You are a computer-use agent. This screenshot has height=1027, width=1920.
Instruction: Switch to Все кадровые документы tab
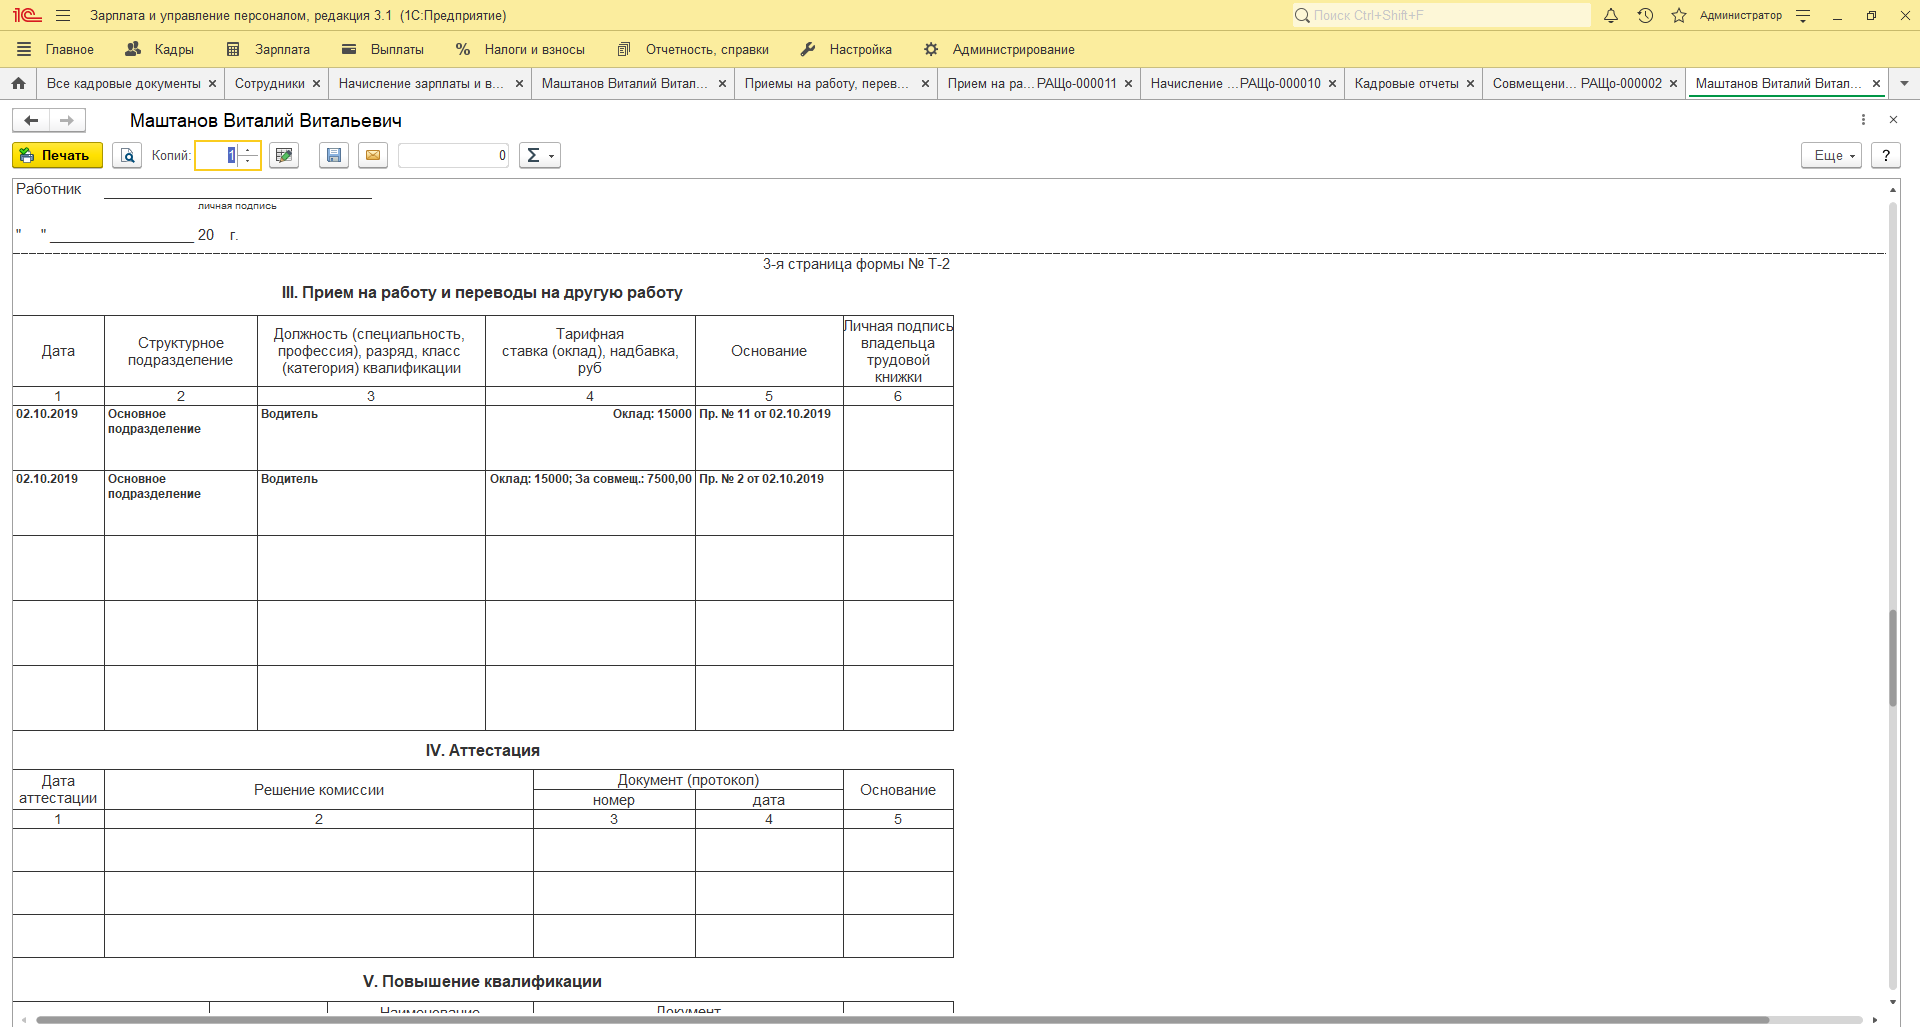click(124, 84)
